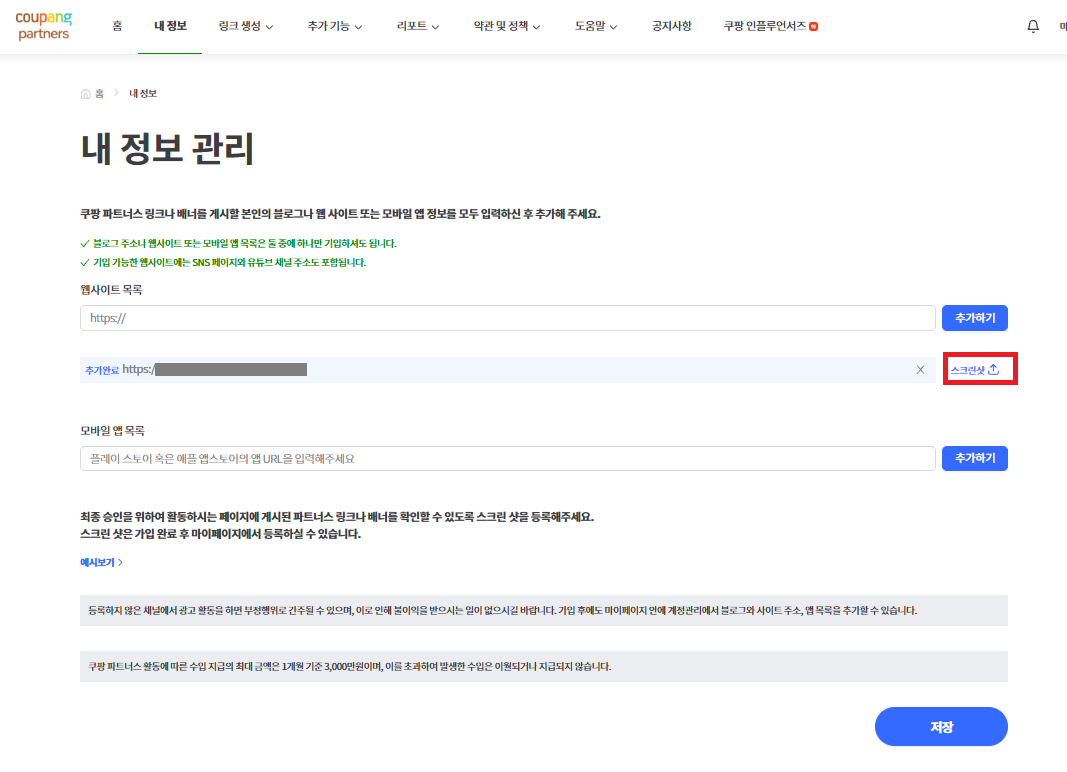This screenshot has height=772, width=1067.
Task: Click the 모바일 앱 목록 label
Action: pyautogui.click(x=112, y=431)
